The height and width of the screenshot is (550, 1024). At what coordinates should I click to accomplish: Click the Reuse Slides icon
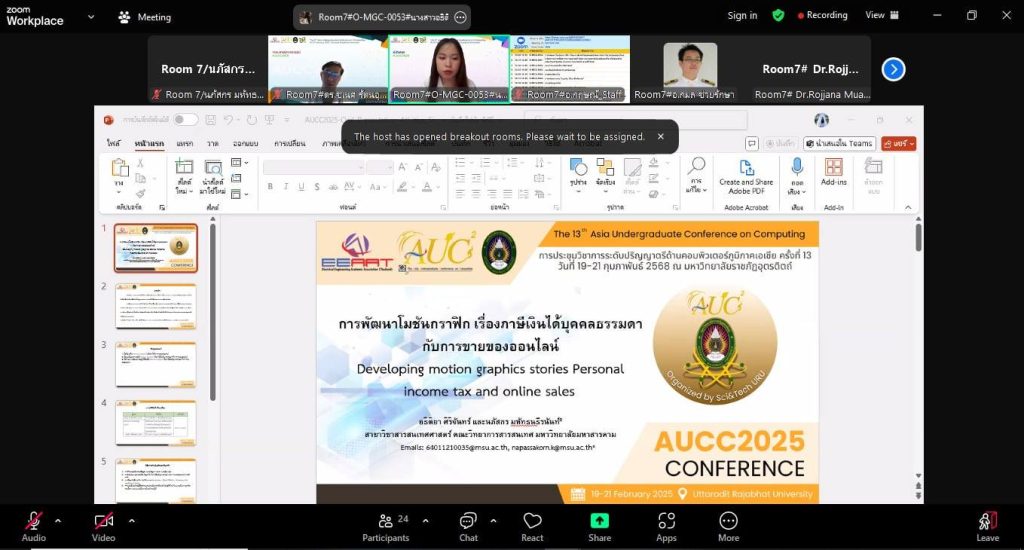coord(213,167)
